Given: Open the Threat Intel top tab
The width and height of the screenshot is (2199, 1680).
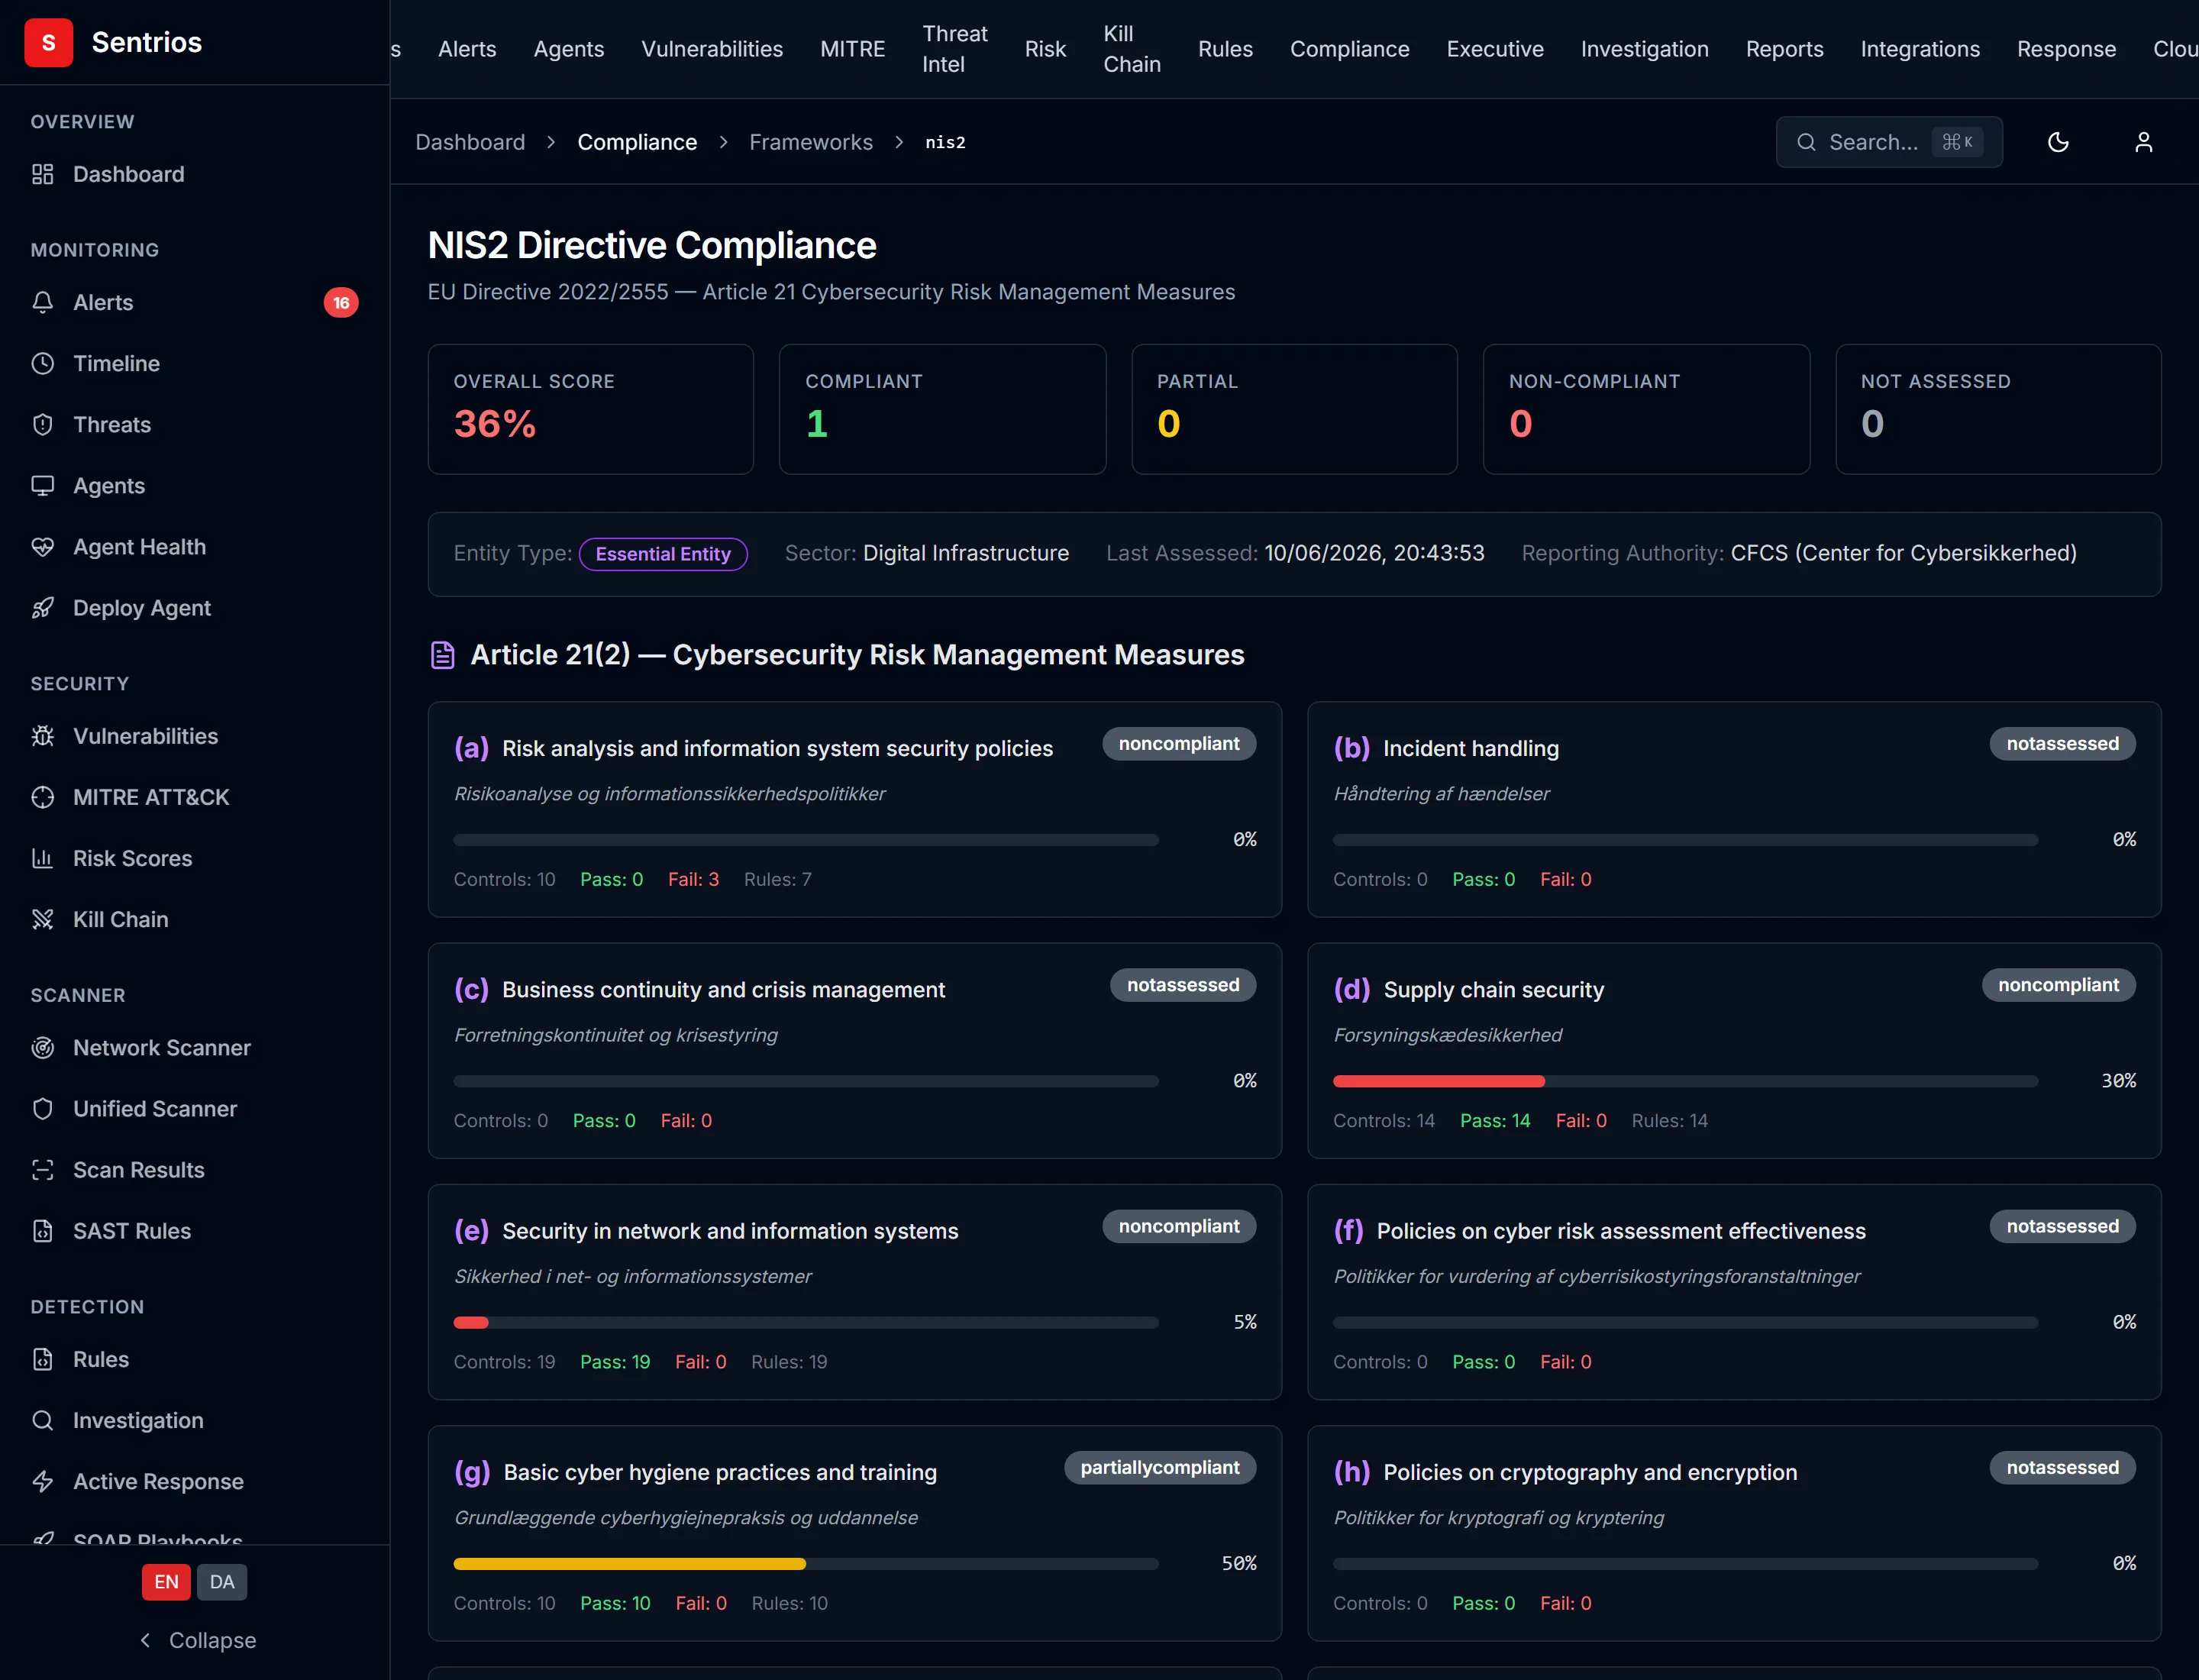Looking at the screenshot, I should (x=955, y=49).
